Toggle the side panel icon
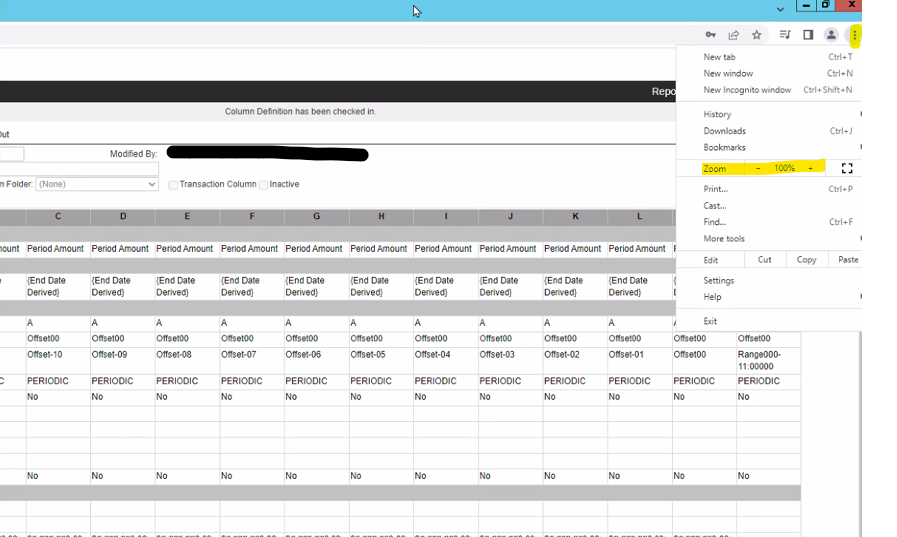This screenshot has height=537, width=897. click(x=808, y=35)
